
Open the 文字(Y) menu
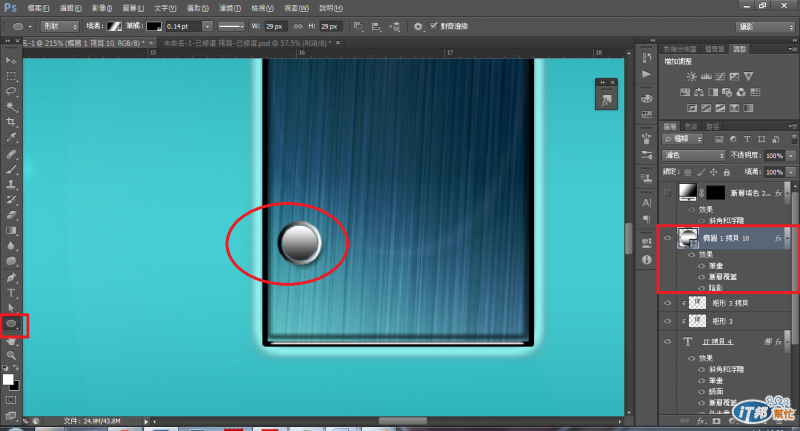(x=165, y=8)
